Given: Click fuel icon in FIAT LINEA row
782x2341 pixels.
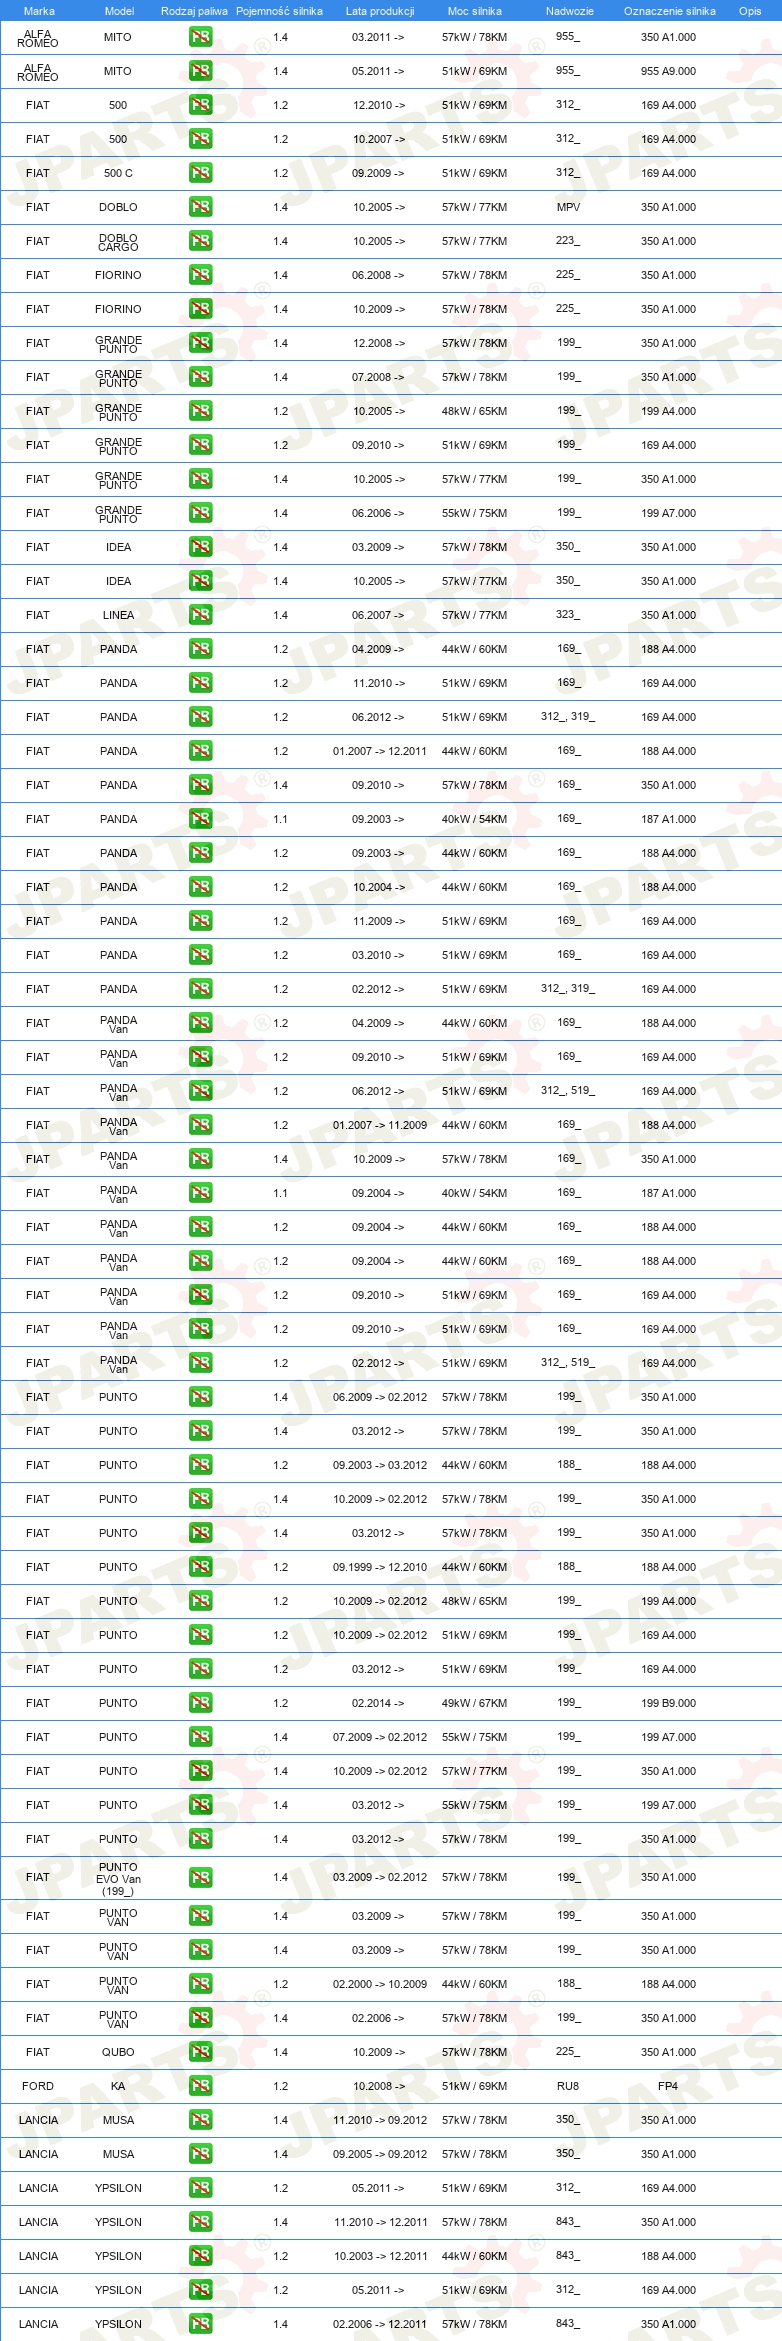Looking at the screenshot, I should [x=200, y=615].
